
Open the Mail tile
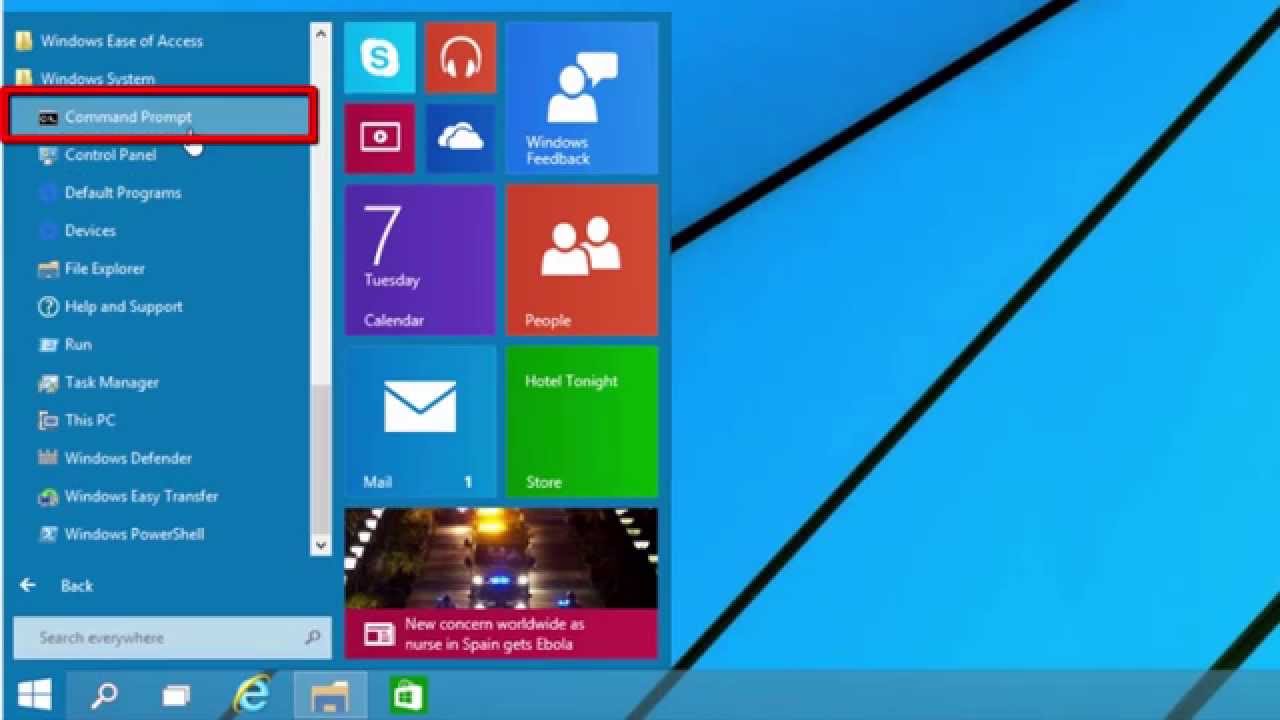(x=420, y=421)
